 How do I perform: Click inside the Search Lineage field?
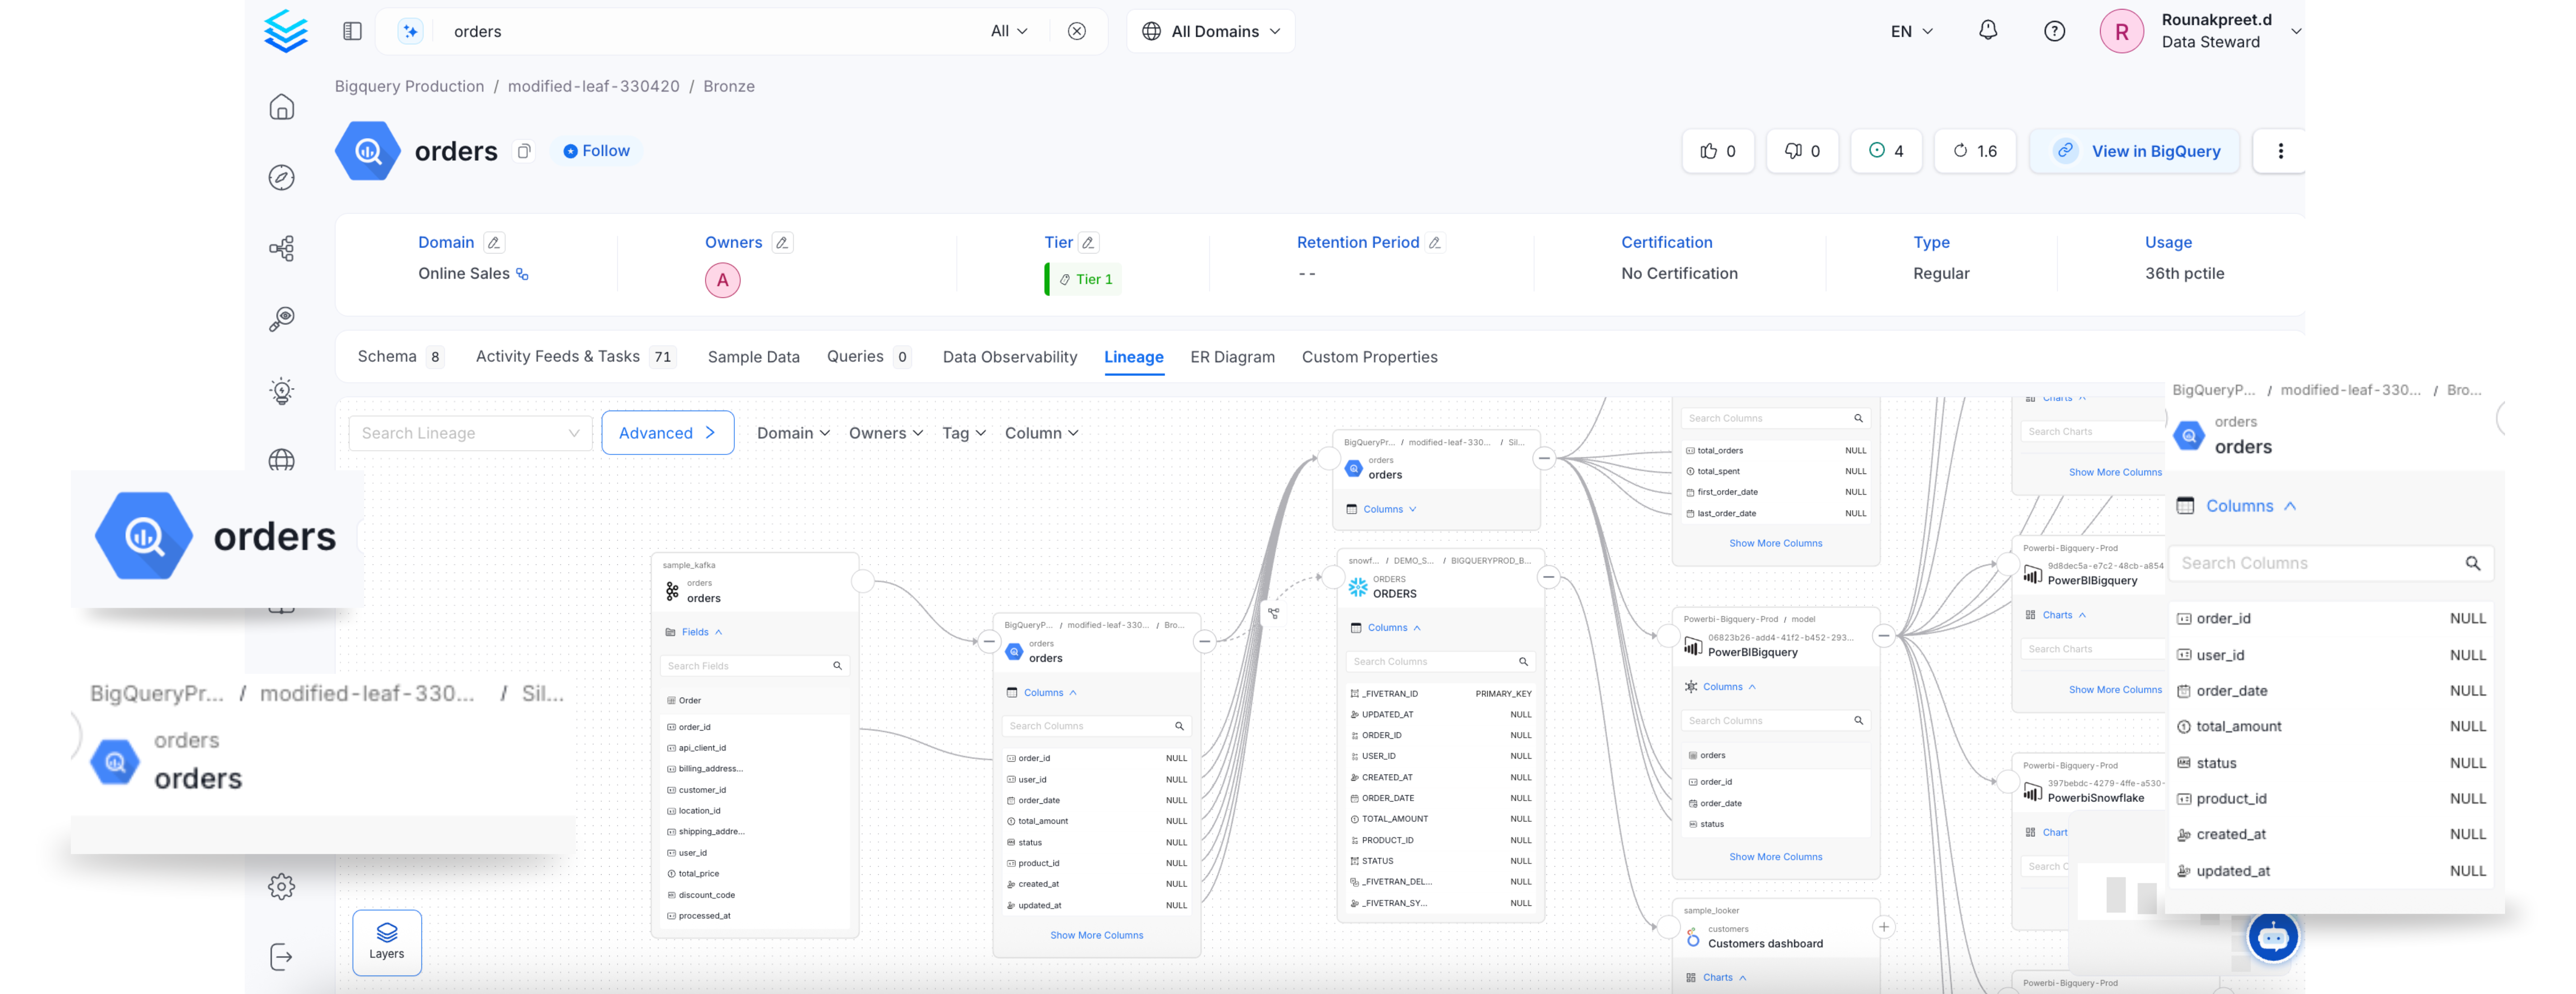[x=460, y=433]
